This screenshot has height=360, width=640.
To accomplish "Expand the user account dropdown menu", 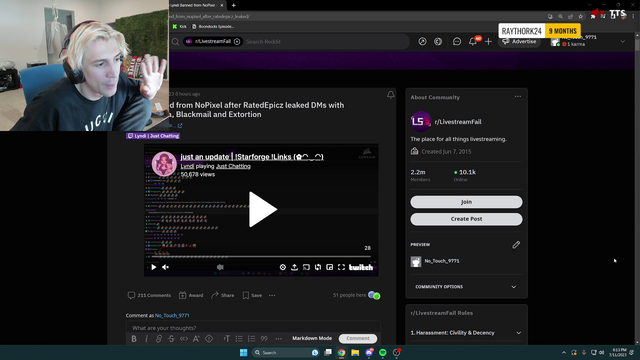I will click(x=622, y=42).
